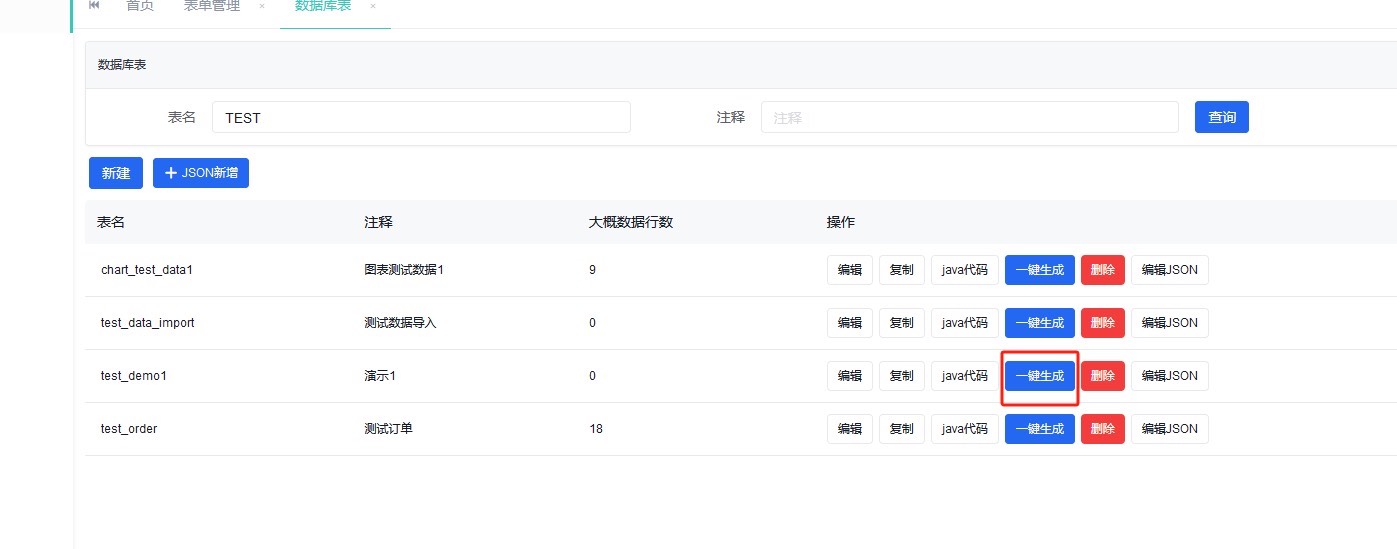This screenshot has height=549, width=1397.
Task: Delete the test_data_import table
Action: coord(1102,323)
